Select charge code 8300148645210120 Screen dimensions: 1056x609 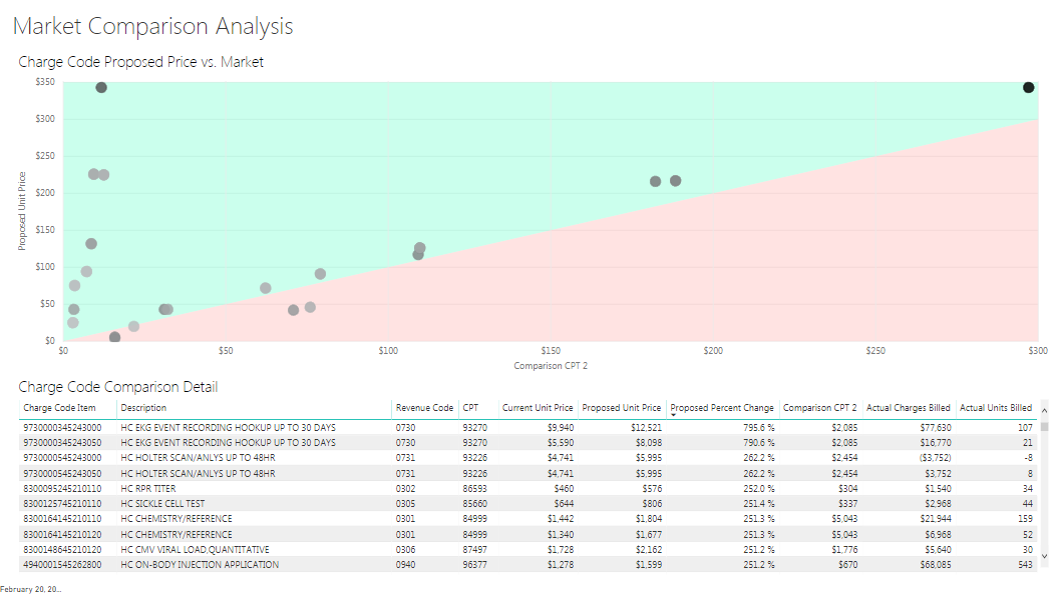[62, 550]
